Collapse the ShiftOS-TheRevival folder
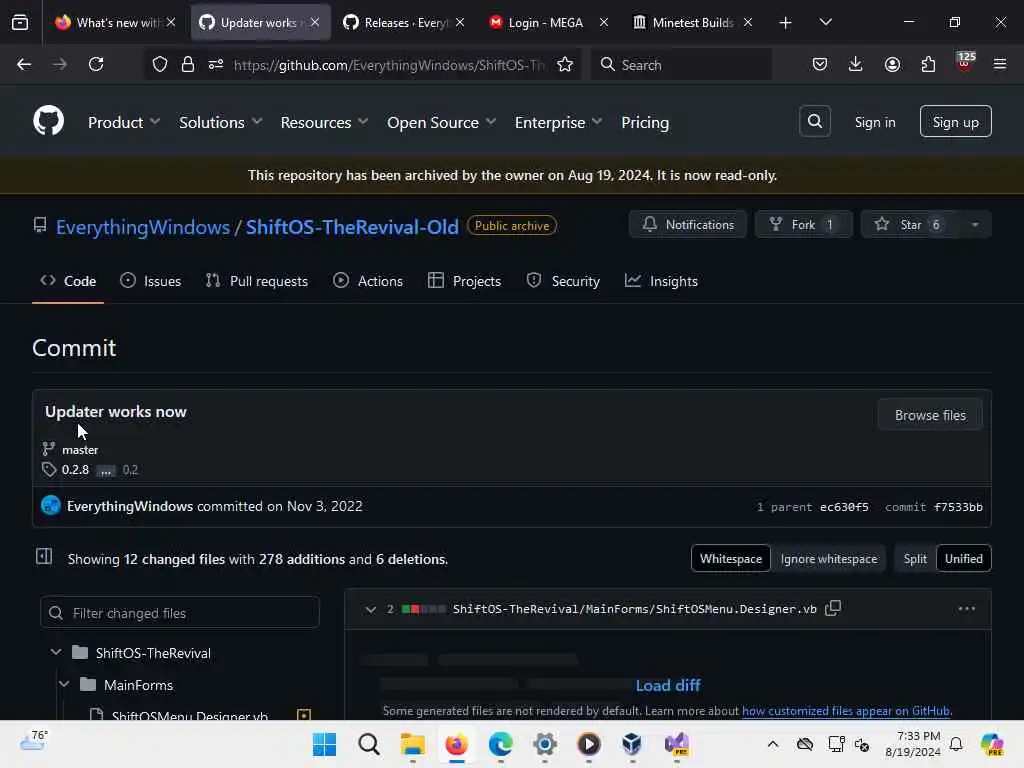 coord(56,652)
